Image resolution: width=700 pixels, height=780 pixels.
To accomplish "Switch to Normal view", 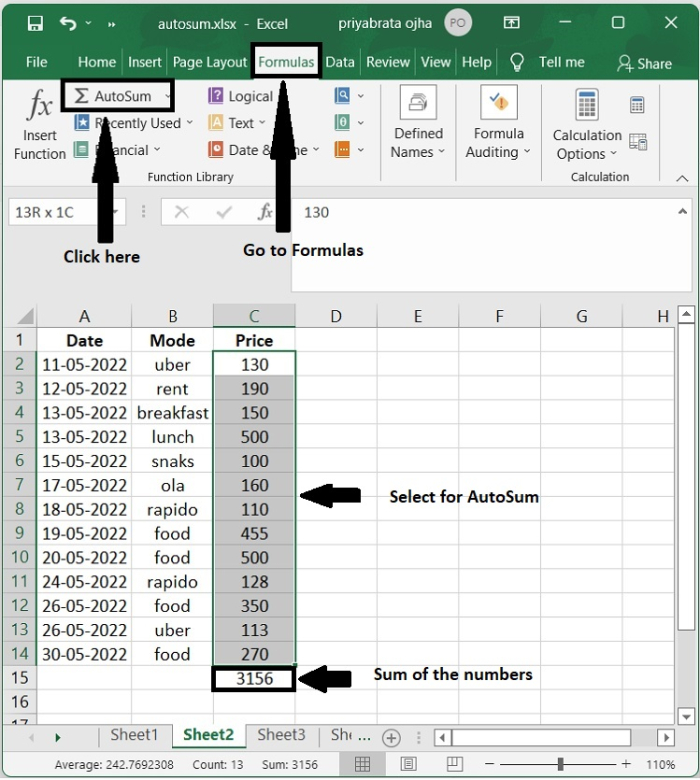I will (x=362, y=764).
